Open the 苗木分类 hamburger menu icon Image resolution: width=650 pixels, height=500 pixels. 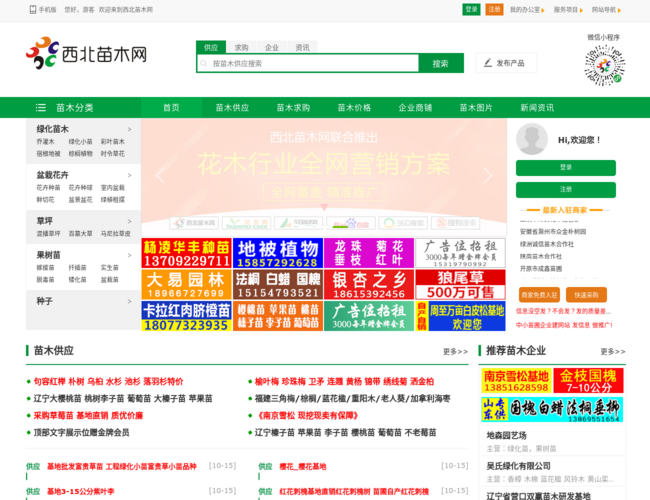(41, 108)
